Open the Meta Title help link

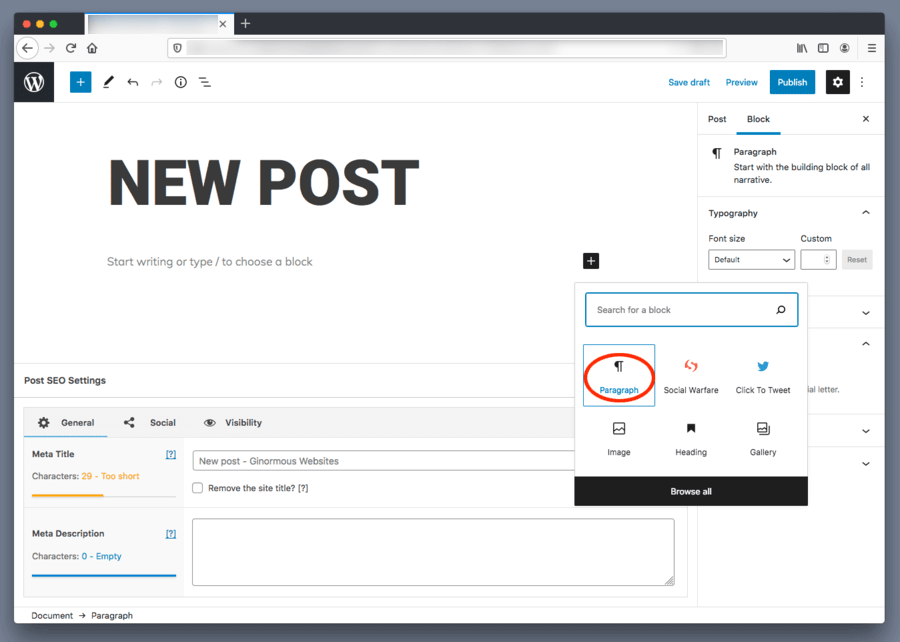(171, 454)
